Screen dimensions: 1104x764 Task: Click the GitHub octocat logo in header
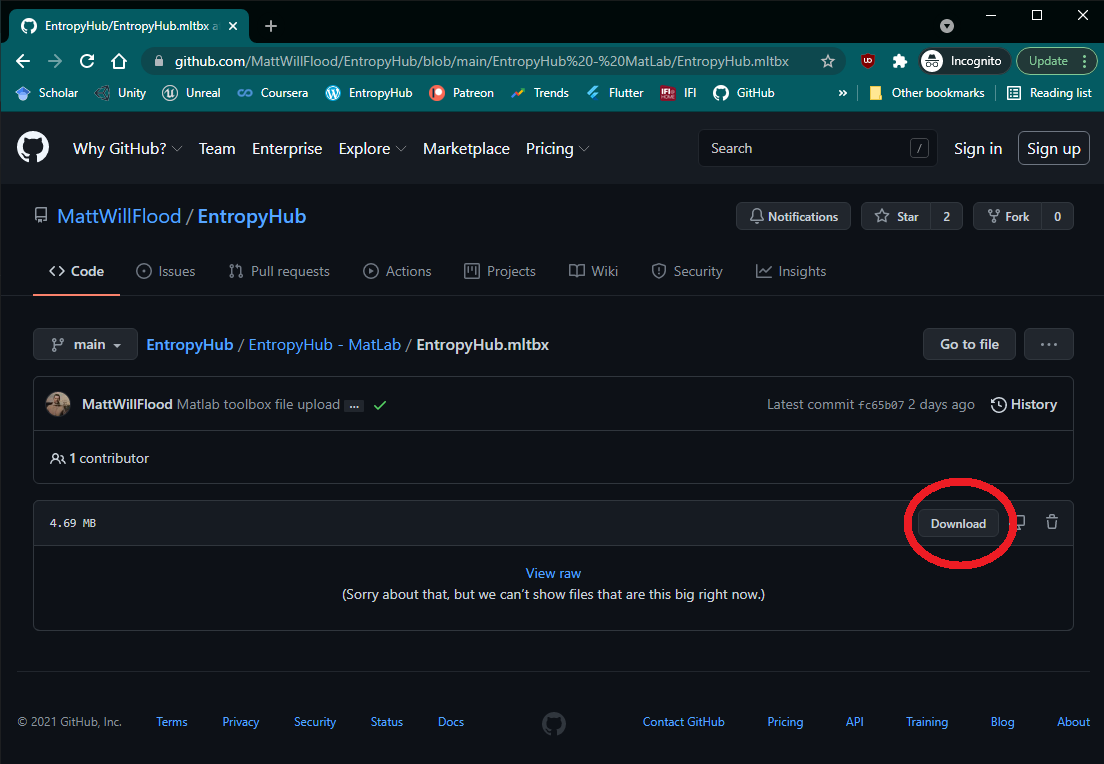33,148
